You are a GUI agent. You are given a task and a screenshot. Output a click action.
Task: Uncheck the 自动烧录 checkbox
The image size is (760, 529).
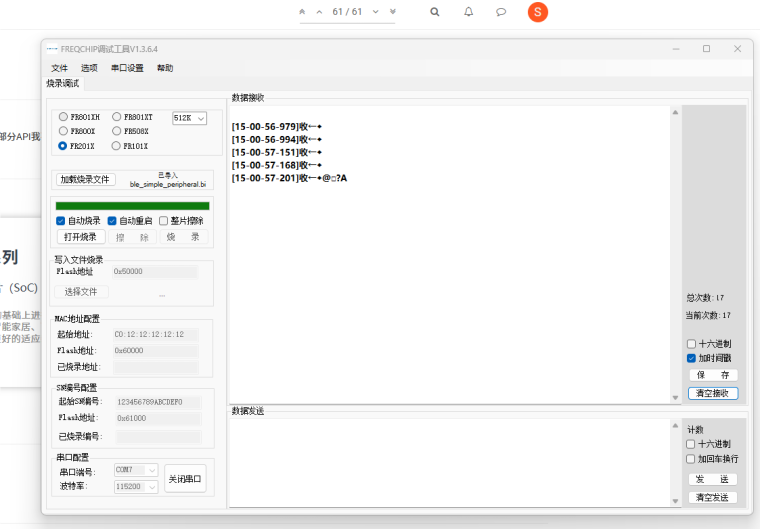click(x=61, y=221)
